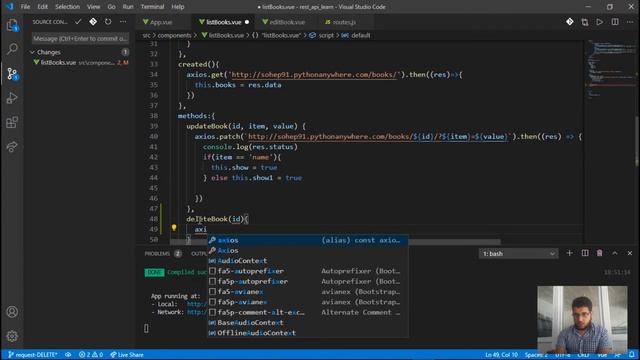
Task: Select the listBooks.vue editor tab
Action: point(224,22)
